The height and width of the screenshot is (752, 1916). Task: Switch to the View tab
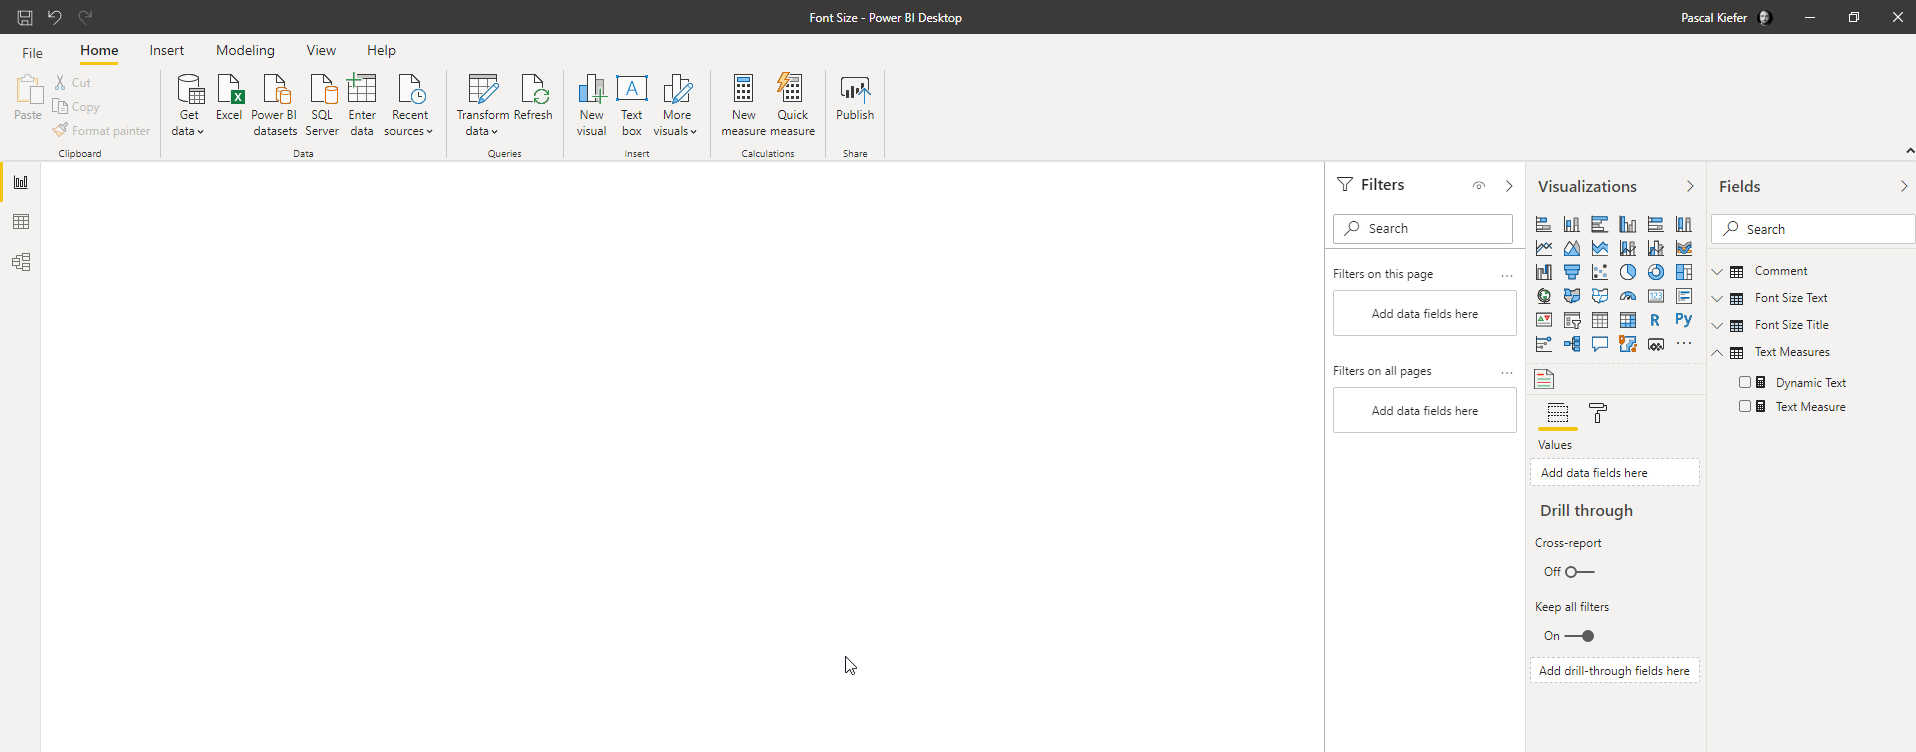point(321,50)
